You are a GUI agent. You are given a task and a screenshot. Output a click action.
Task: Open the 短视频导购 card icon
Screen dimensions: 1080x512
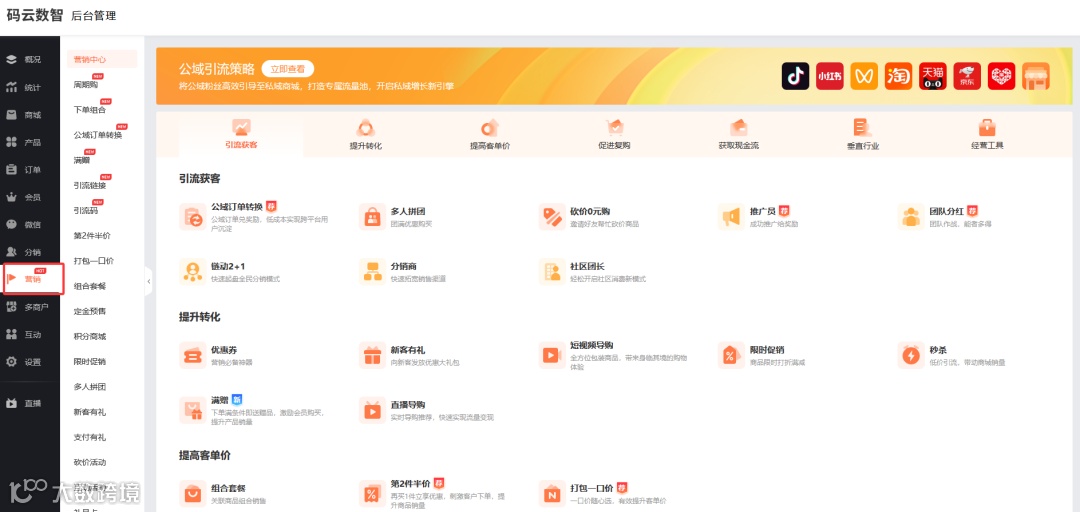click(x=552, y=355)
